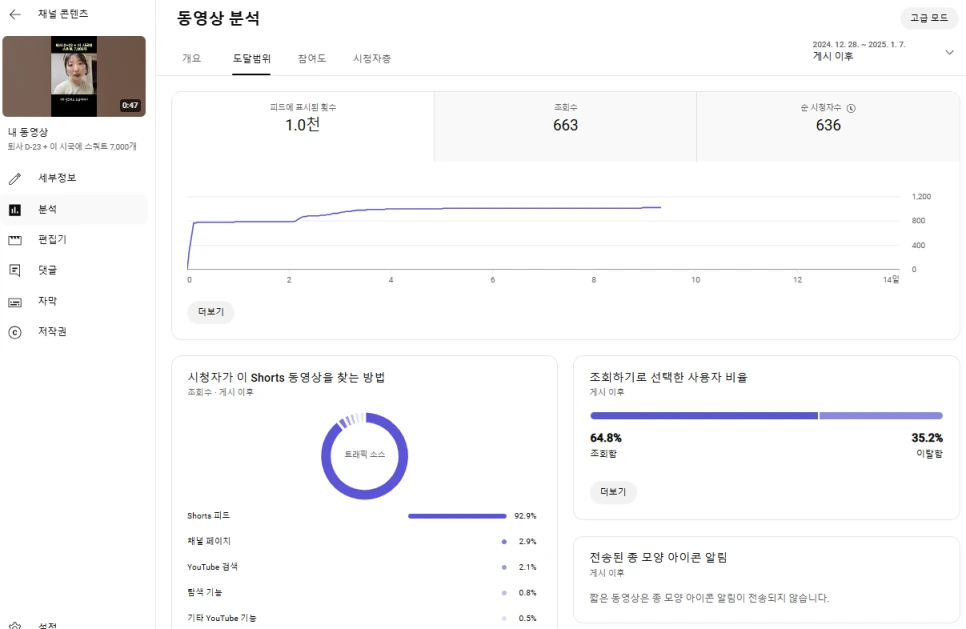Image resolution: width=966 pixels, height=629 pixels.
Task: Open 자막 menu item label
Action: (47, 301)
